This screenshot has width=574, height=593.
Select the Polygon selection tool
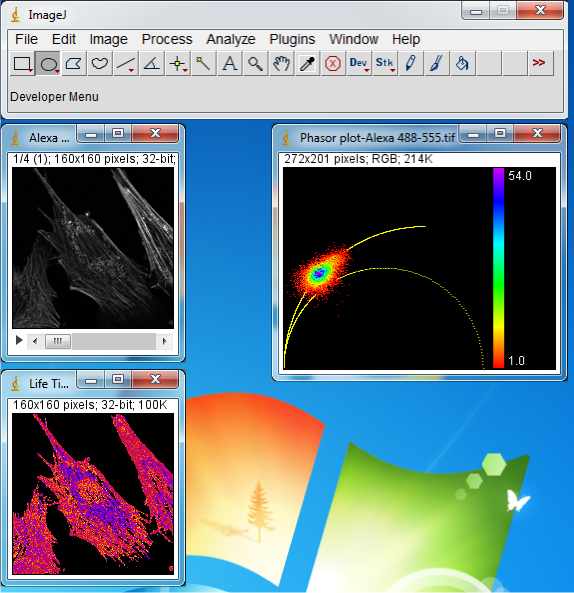[74, 64]
